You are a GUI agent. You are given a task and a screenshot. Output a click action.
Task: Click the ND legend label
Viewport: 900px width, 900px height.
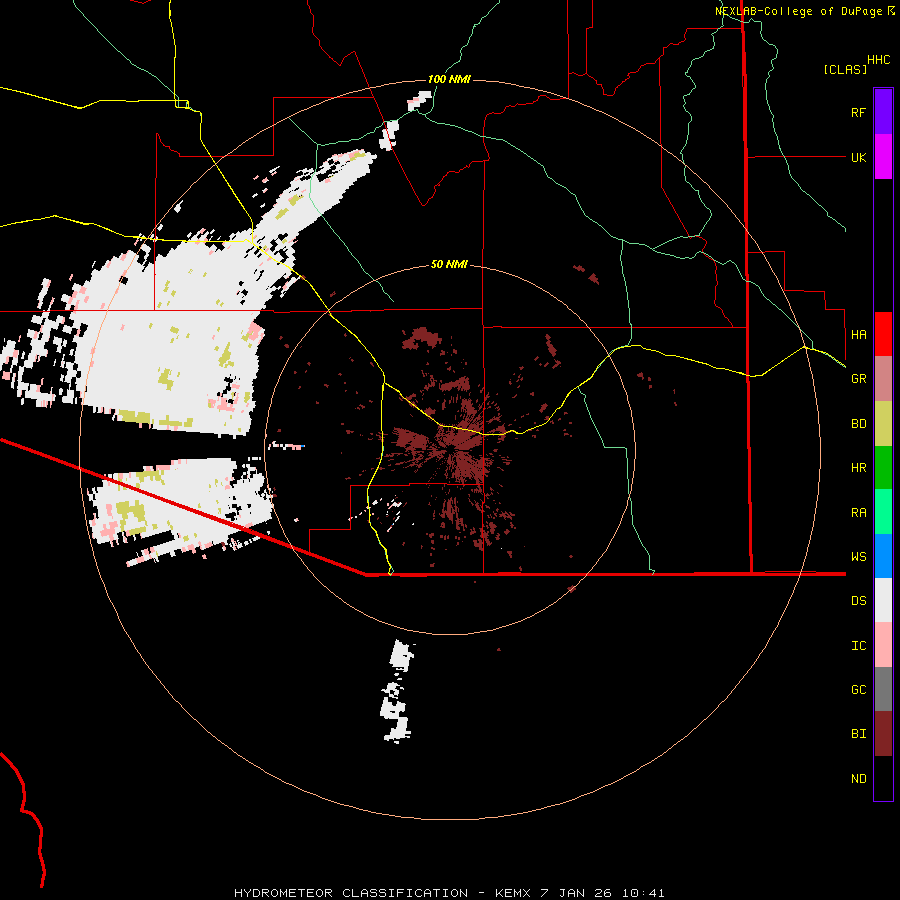coord(858,779)
